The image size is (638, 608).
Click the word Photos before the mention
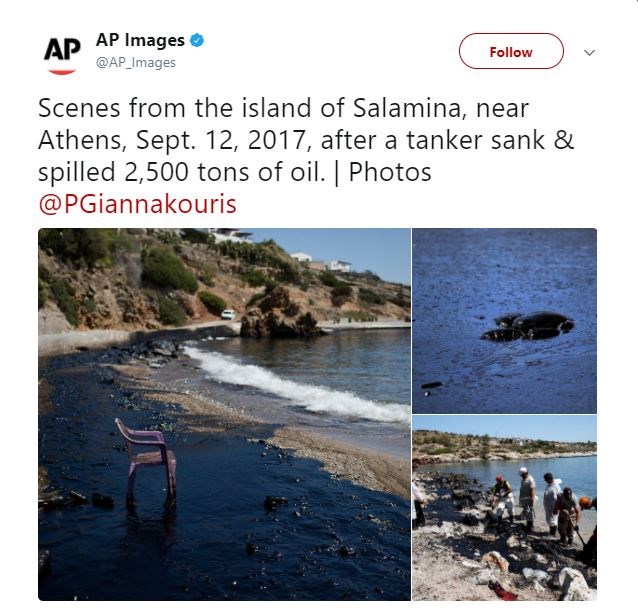(x=390, y=172)
